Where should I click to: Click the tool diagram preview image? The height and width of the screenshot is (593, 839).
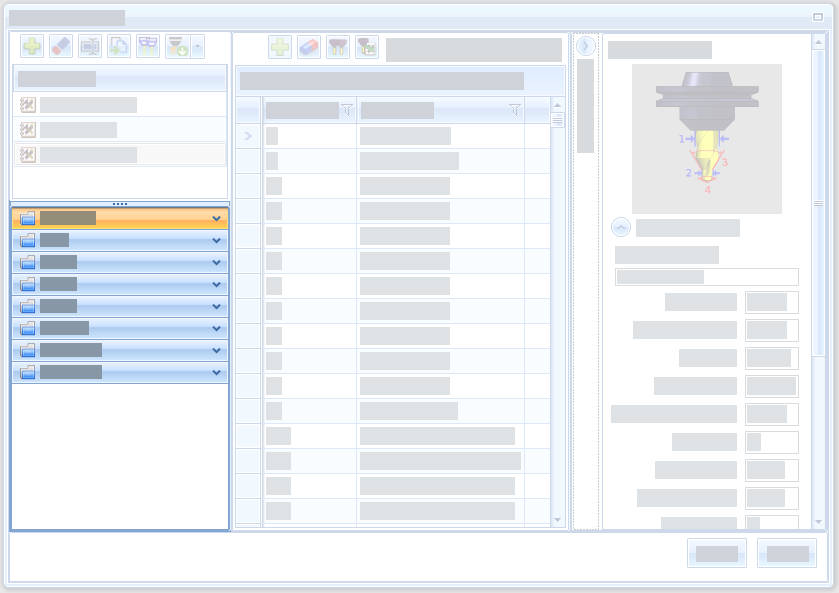click(706, 138)
